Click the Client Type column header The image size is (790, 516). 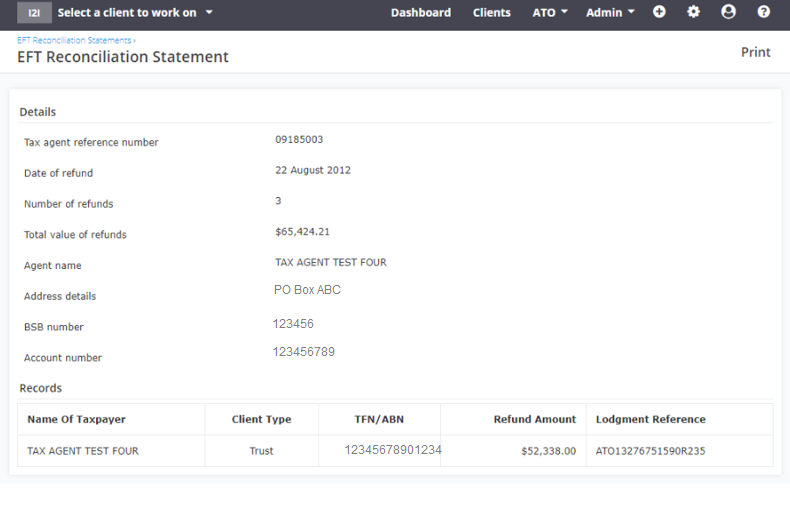tap(261, 419)
